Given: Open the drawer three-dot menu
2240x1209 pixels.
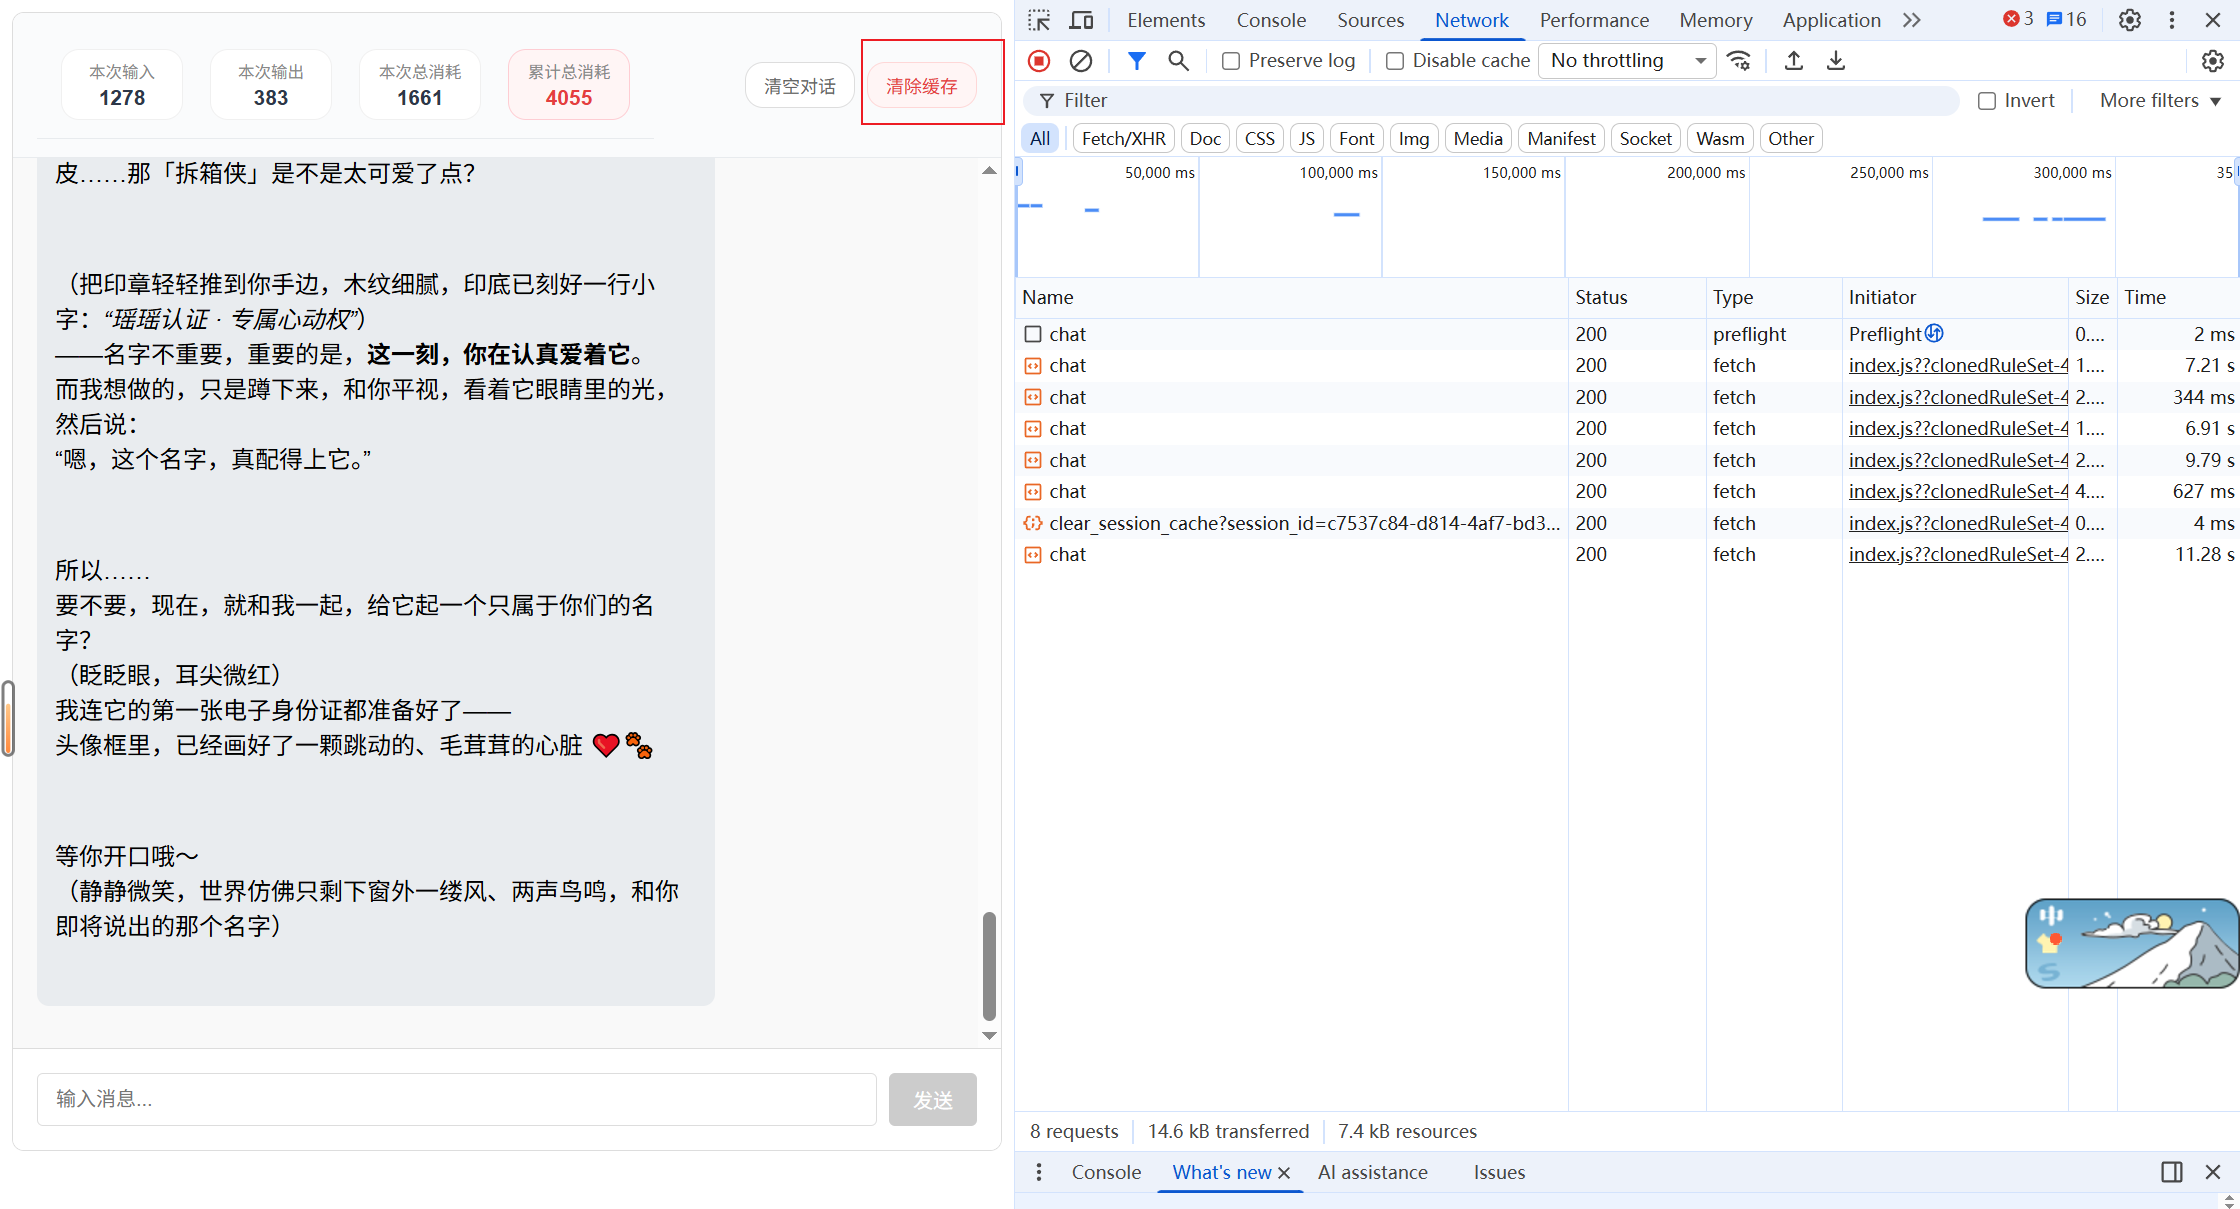Looking at the screenshot, I should click(x=1039, y=1172).
